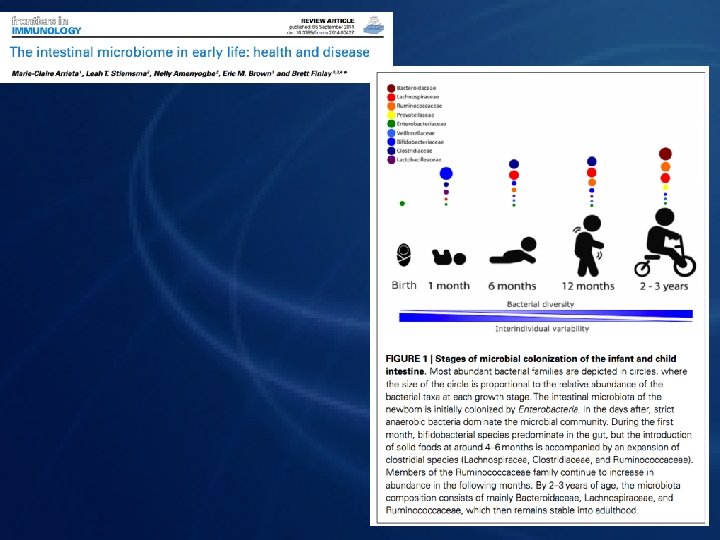Click the 'Bifidobacteriaceae' legend label
This screenshot has height=540, width=720.
(x=421, y=142)
